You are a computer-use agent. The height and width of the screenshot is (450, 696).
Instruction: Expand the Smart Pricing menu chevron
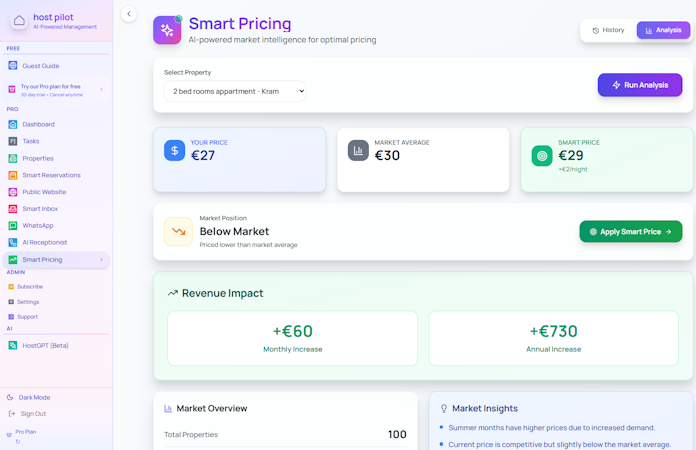(x=101, y=260)
